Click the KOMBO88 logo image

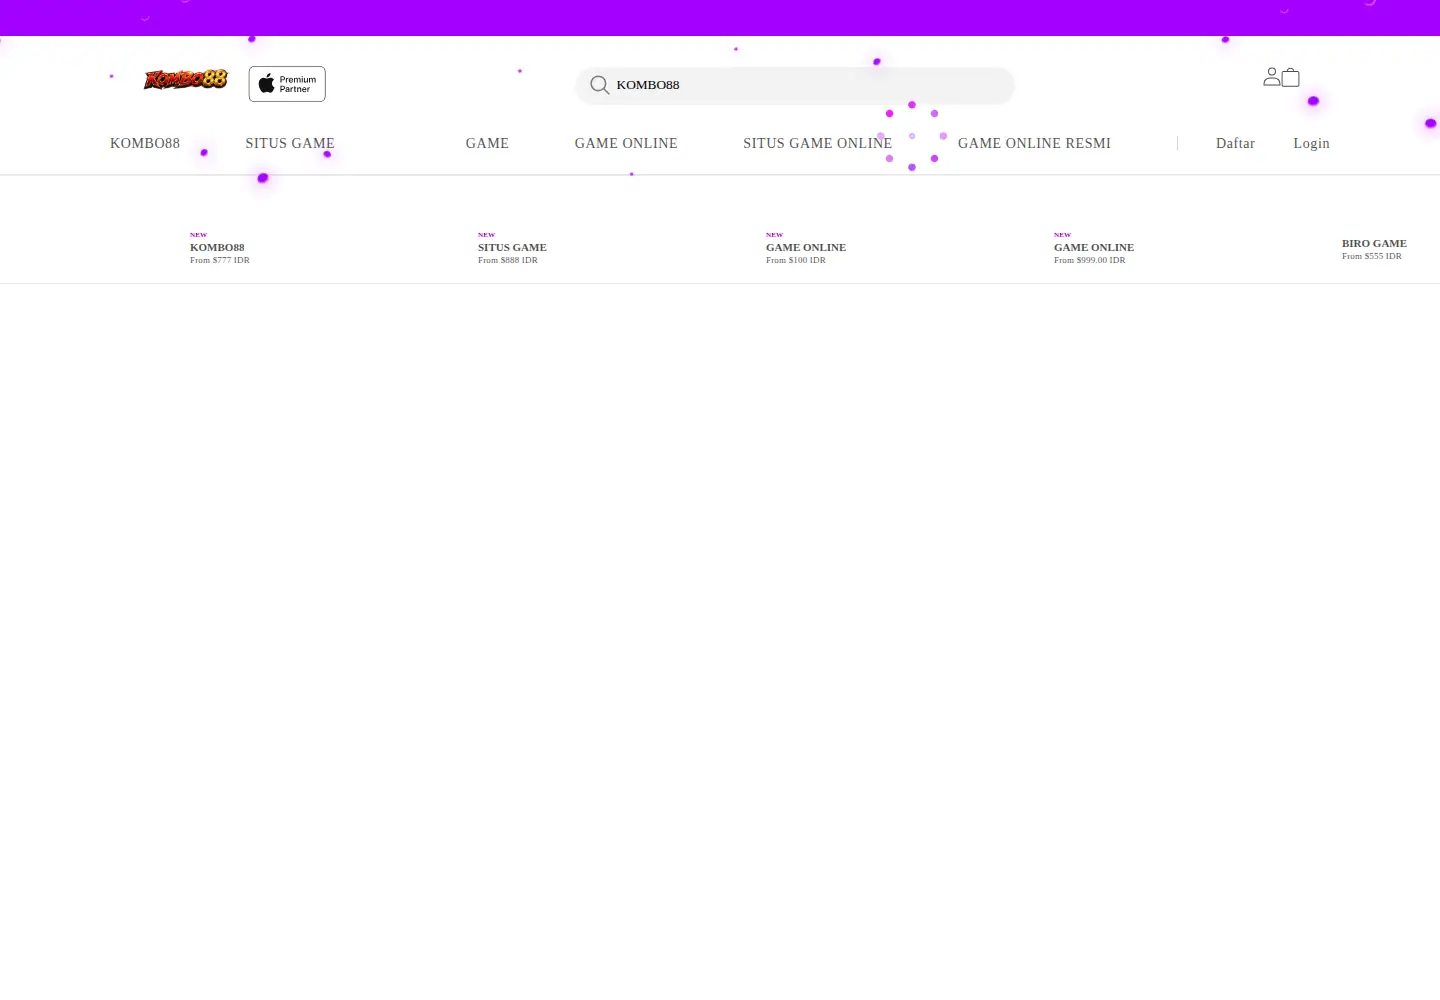[x=186, y=79]
